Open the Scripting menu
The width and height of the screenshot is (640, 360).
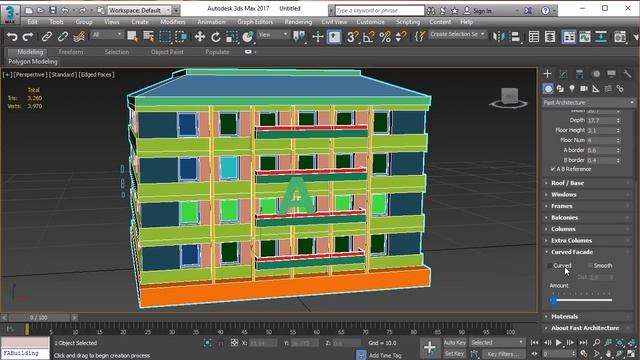(408, 22)
